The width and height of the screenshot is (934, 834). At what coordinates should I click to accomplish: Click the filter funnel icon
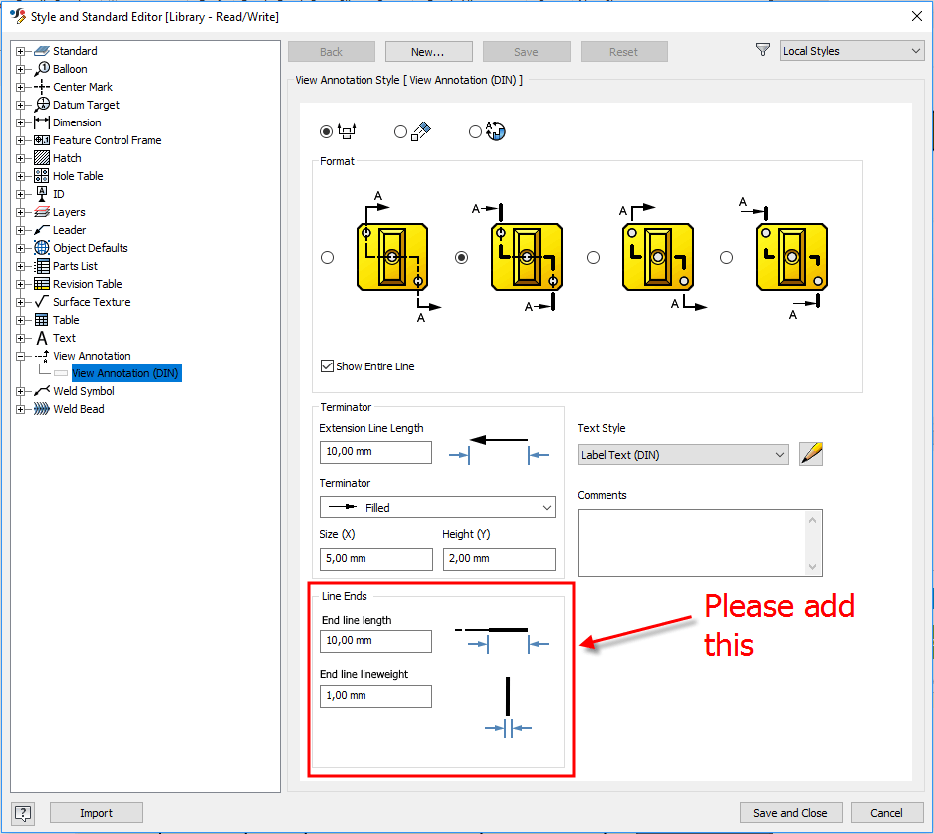pyautogui.click(x=763, y=48)
